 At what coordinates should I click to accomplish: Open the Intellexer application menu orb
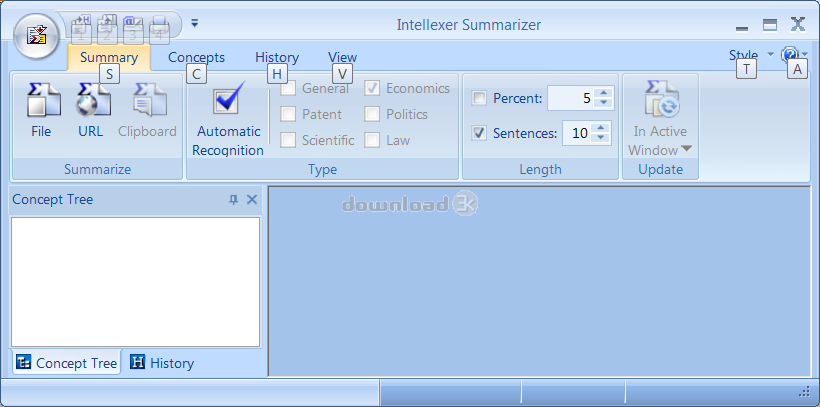click(x=36, y=37)
